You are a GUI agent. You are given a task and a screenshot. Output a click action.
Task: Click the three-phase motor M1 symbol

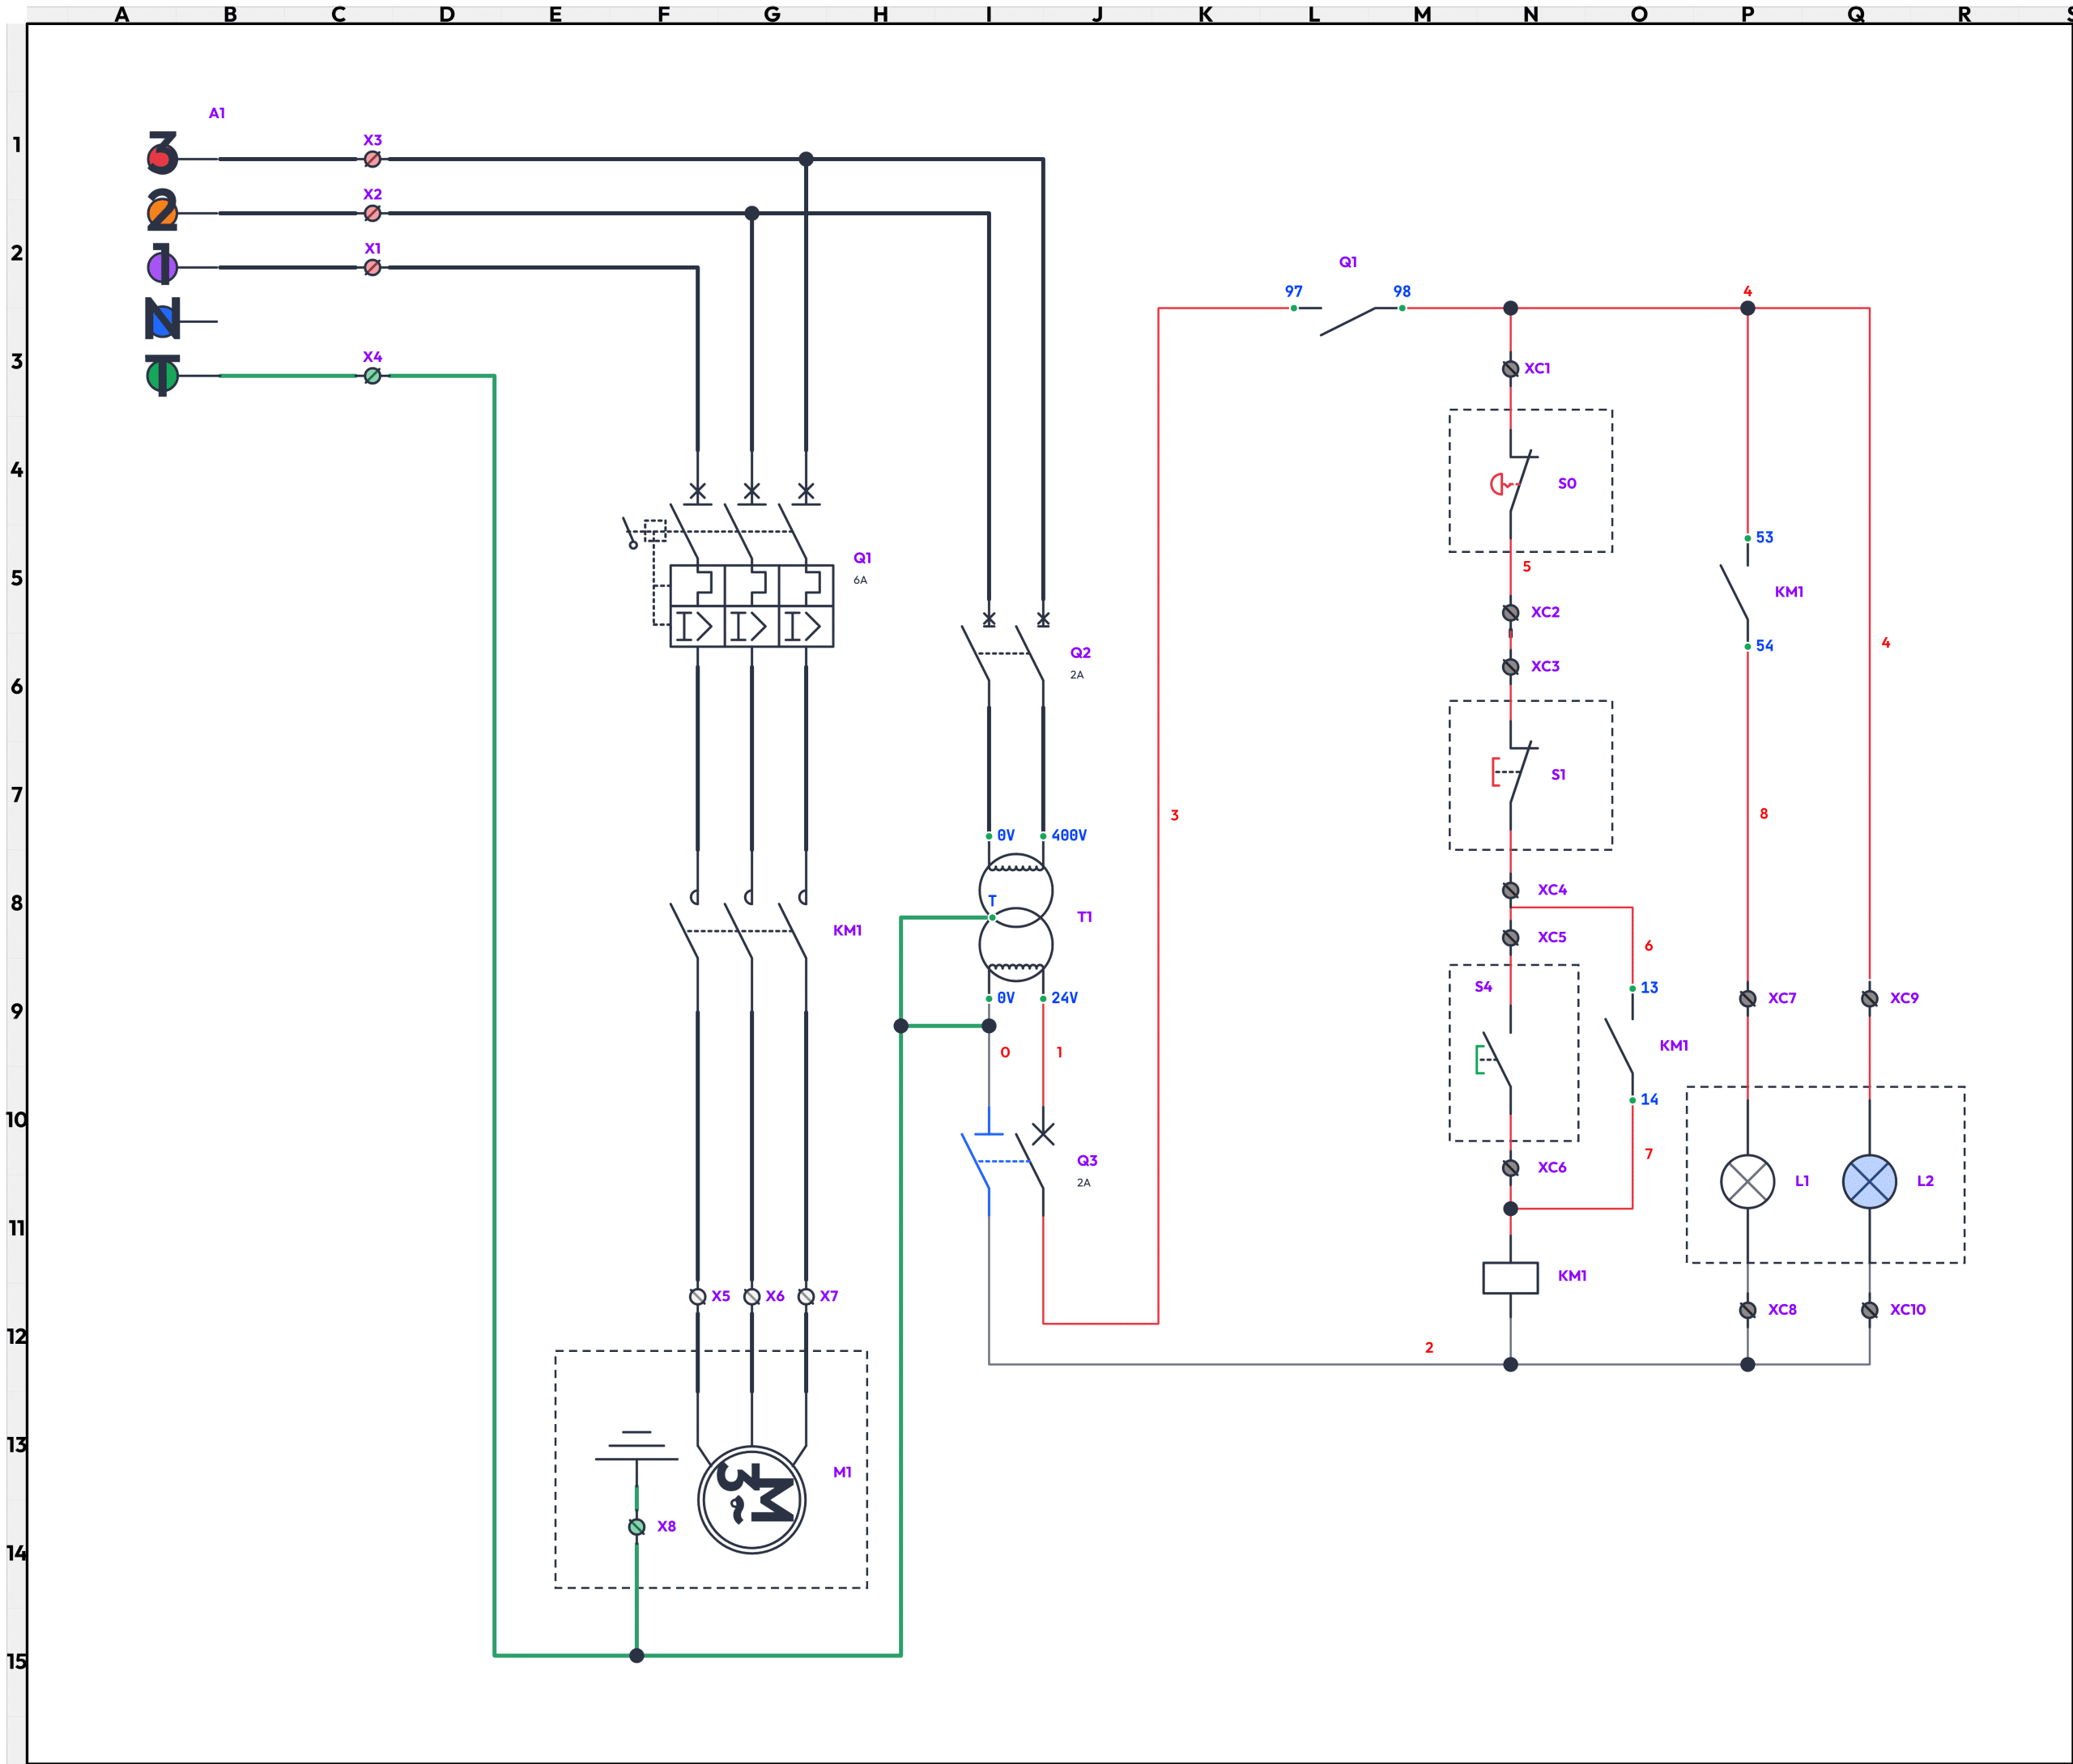point(751,1499)
